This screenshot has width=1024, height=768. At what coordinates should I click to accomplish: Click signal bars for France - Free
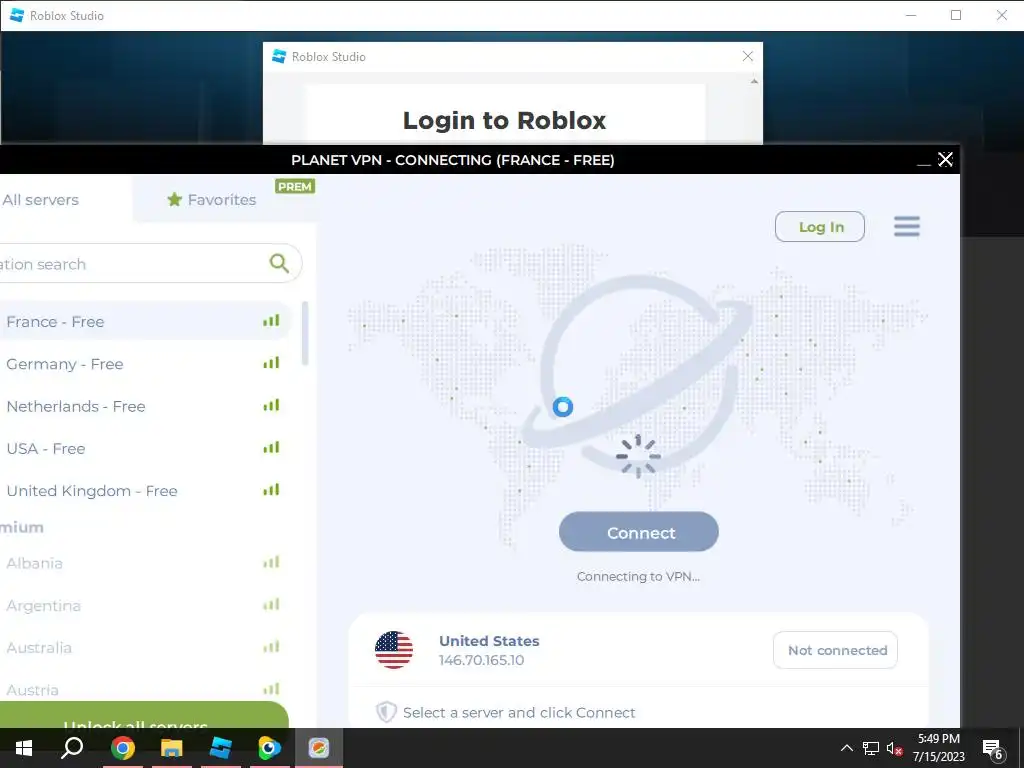[271, 321]
